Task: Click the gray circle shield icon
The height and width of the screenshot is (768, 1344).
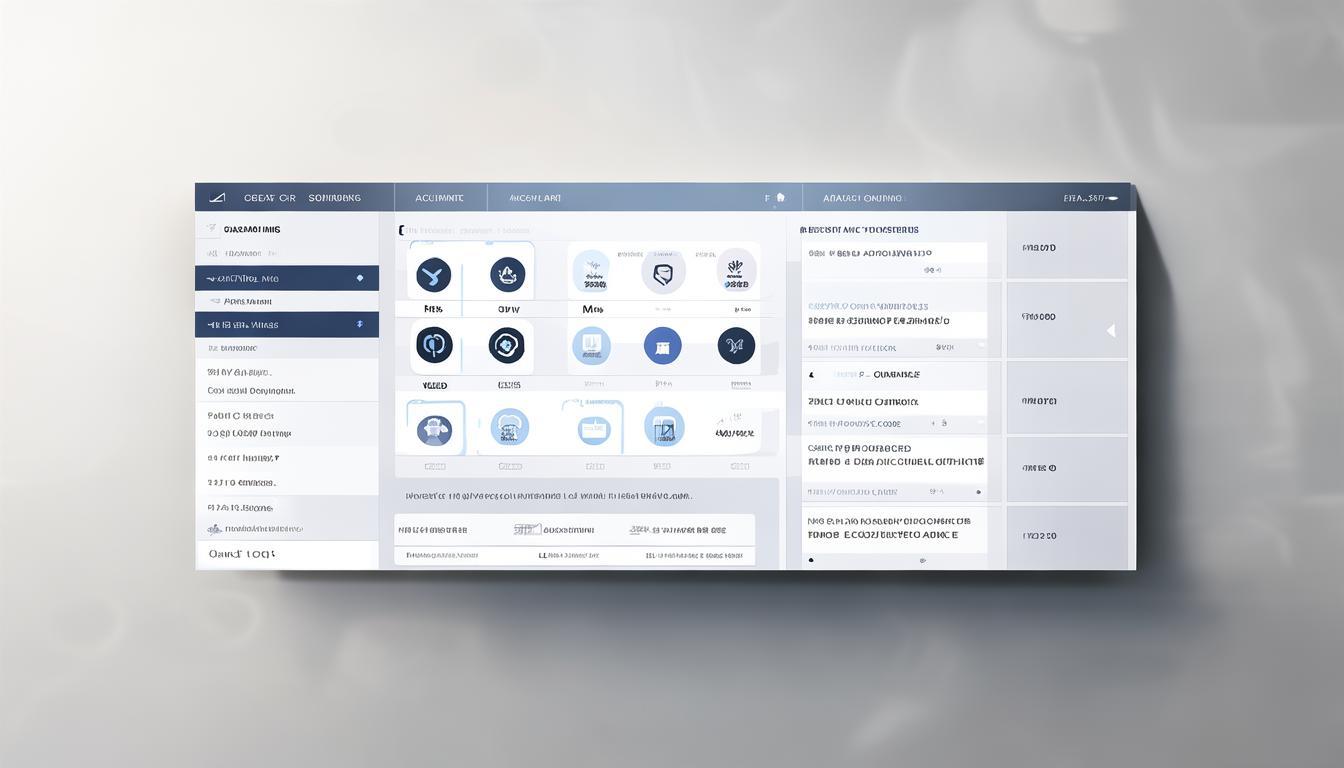Action: coord(663,272)
